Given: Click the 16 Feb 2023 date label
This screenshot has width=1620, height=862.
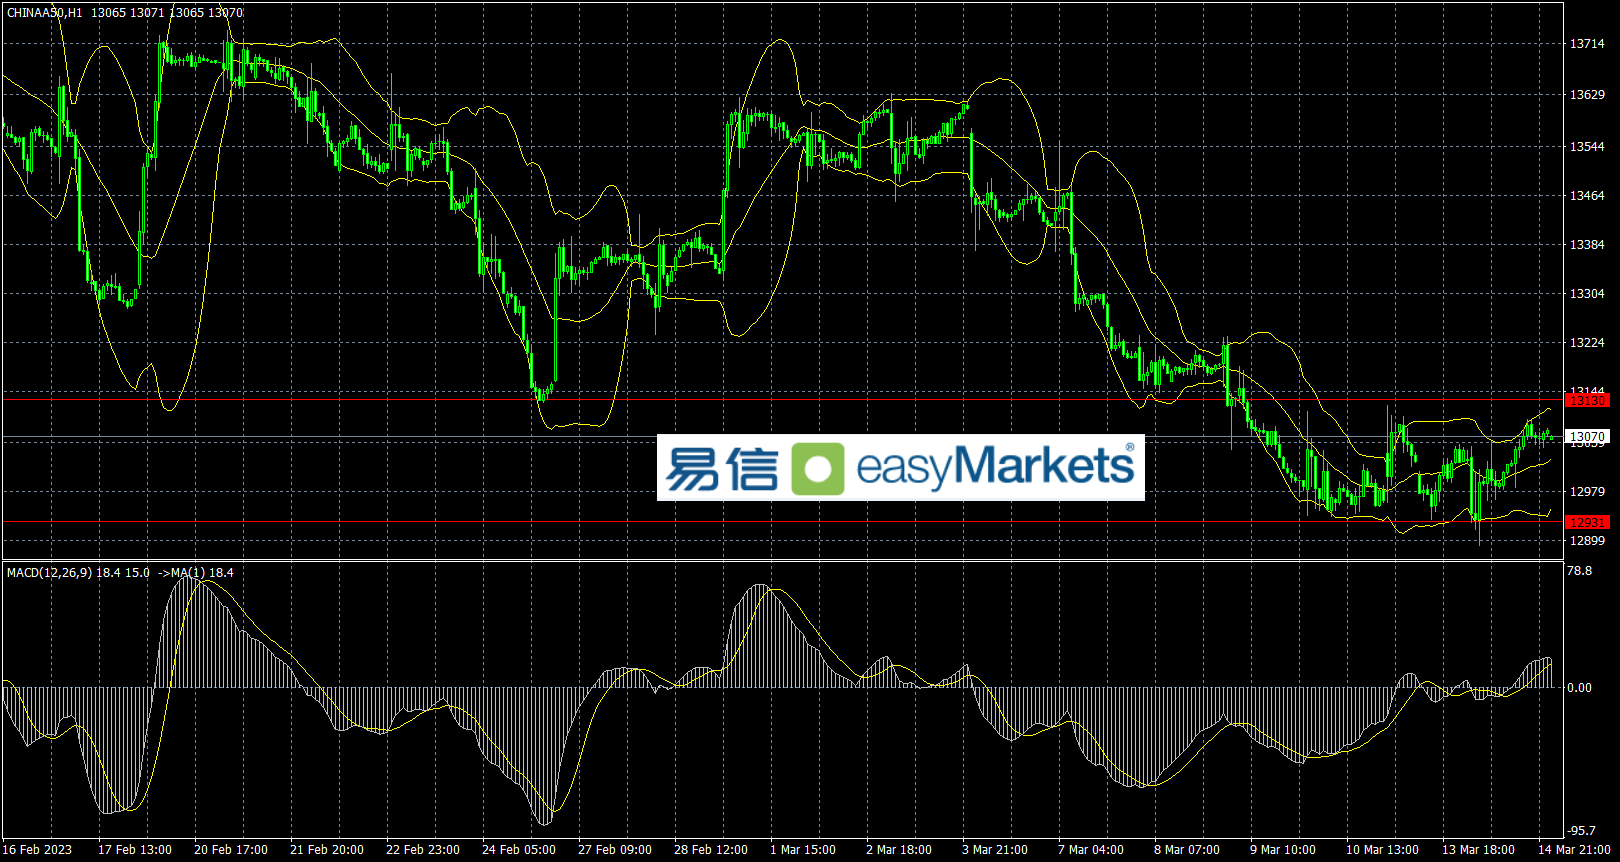Looking at the screenshot, I should coord(37,850).
